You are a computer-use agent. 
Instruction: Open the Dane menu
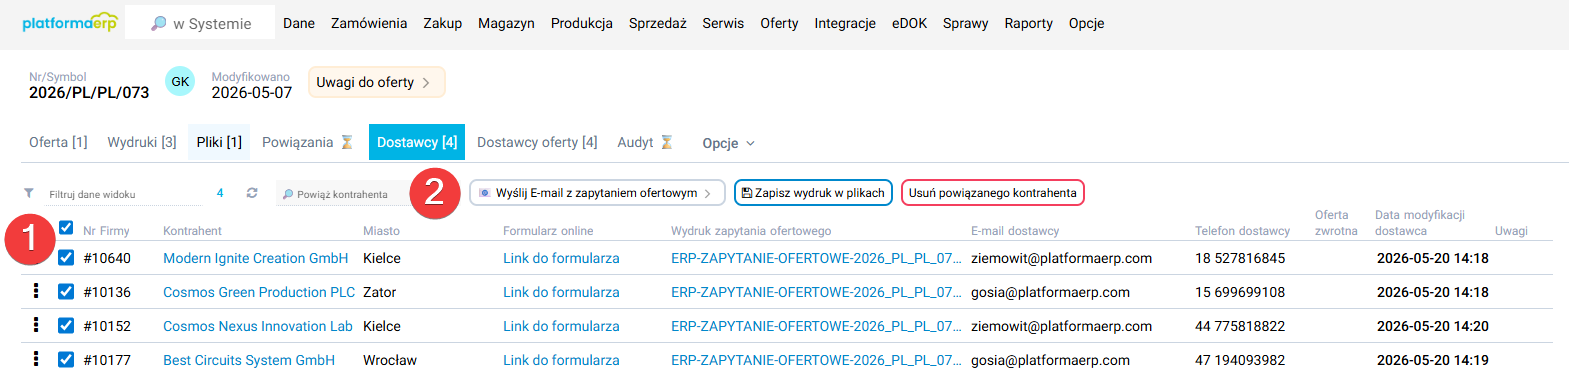pos(299,23)
